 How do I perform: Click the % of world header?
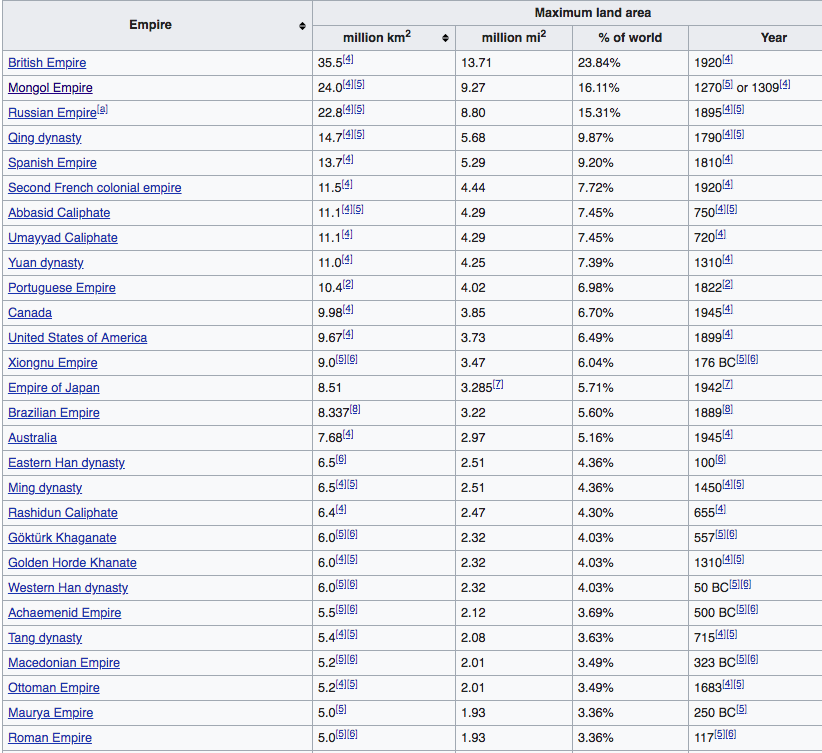630,38
